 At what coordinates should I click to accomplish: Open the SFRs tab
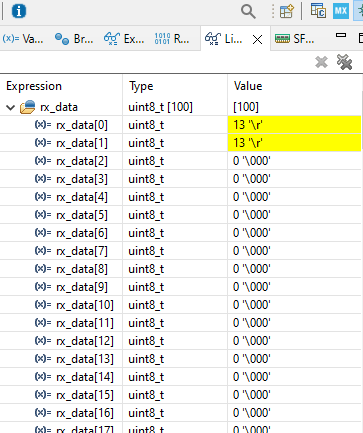(294, 39)
